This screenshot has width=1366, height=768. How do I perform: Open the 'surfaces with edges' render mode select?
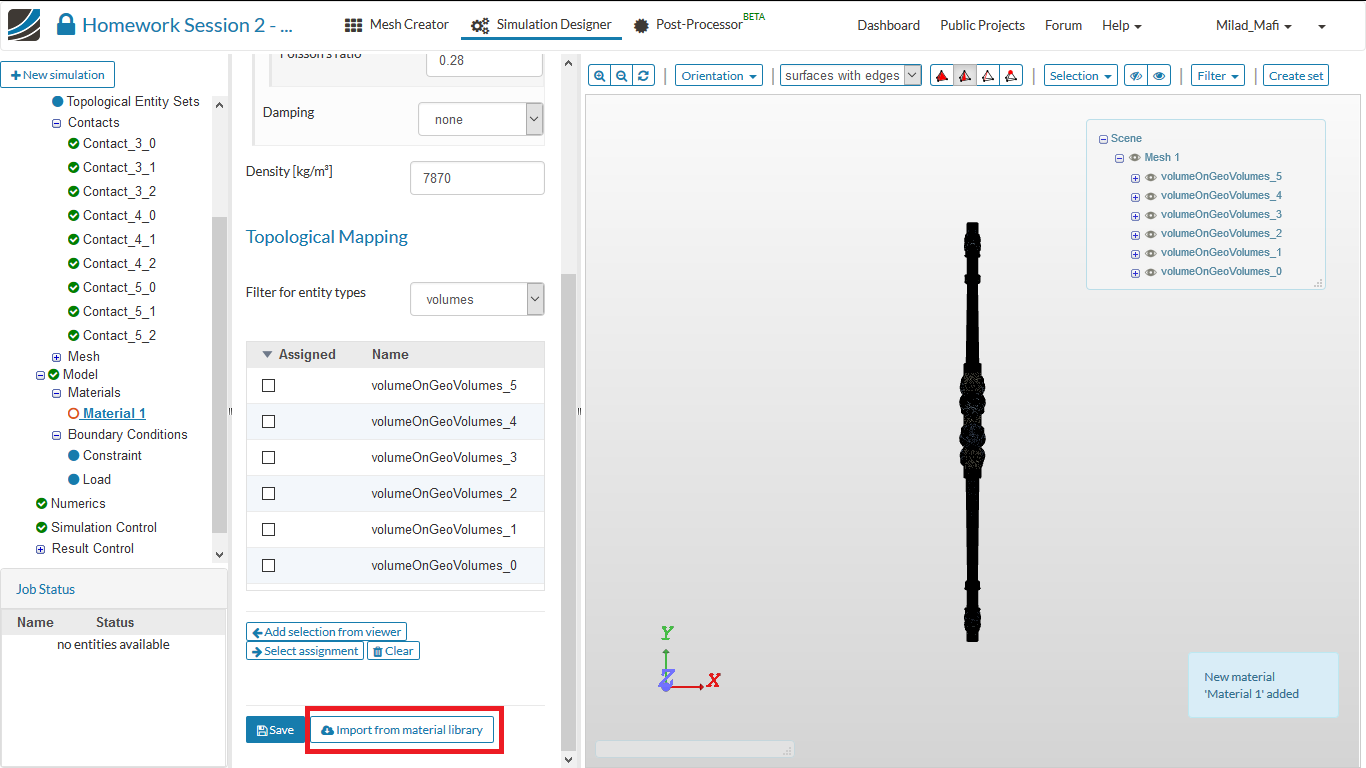(x=851, y=76)
